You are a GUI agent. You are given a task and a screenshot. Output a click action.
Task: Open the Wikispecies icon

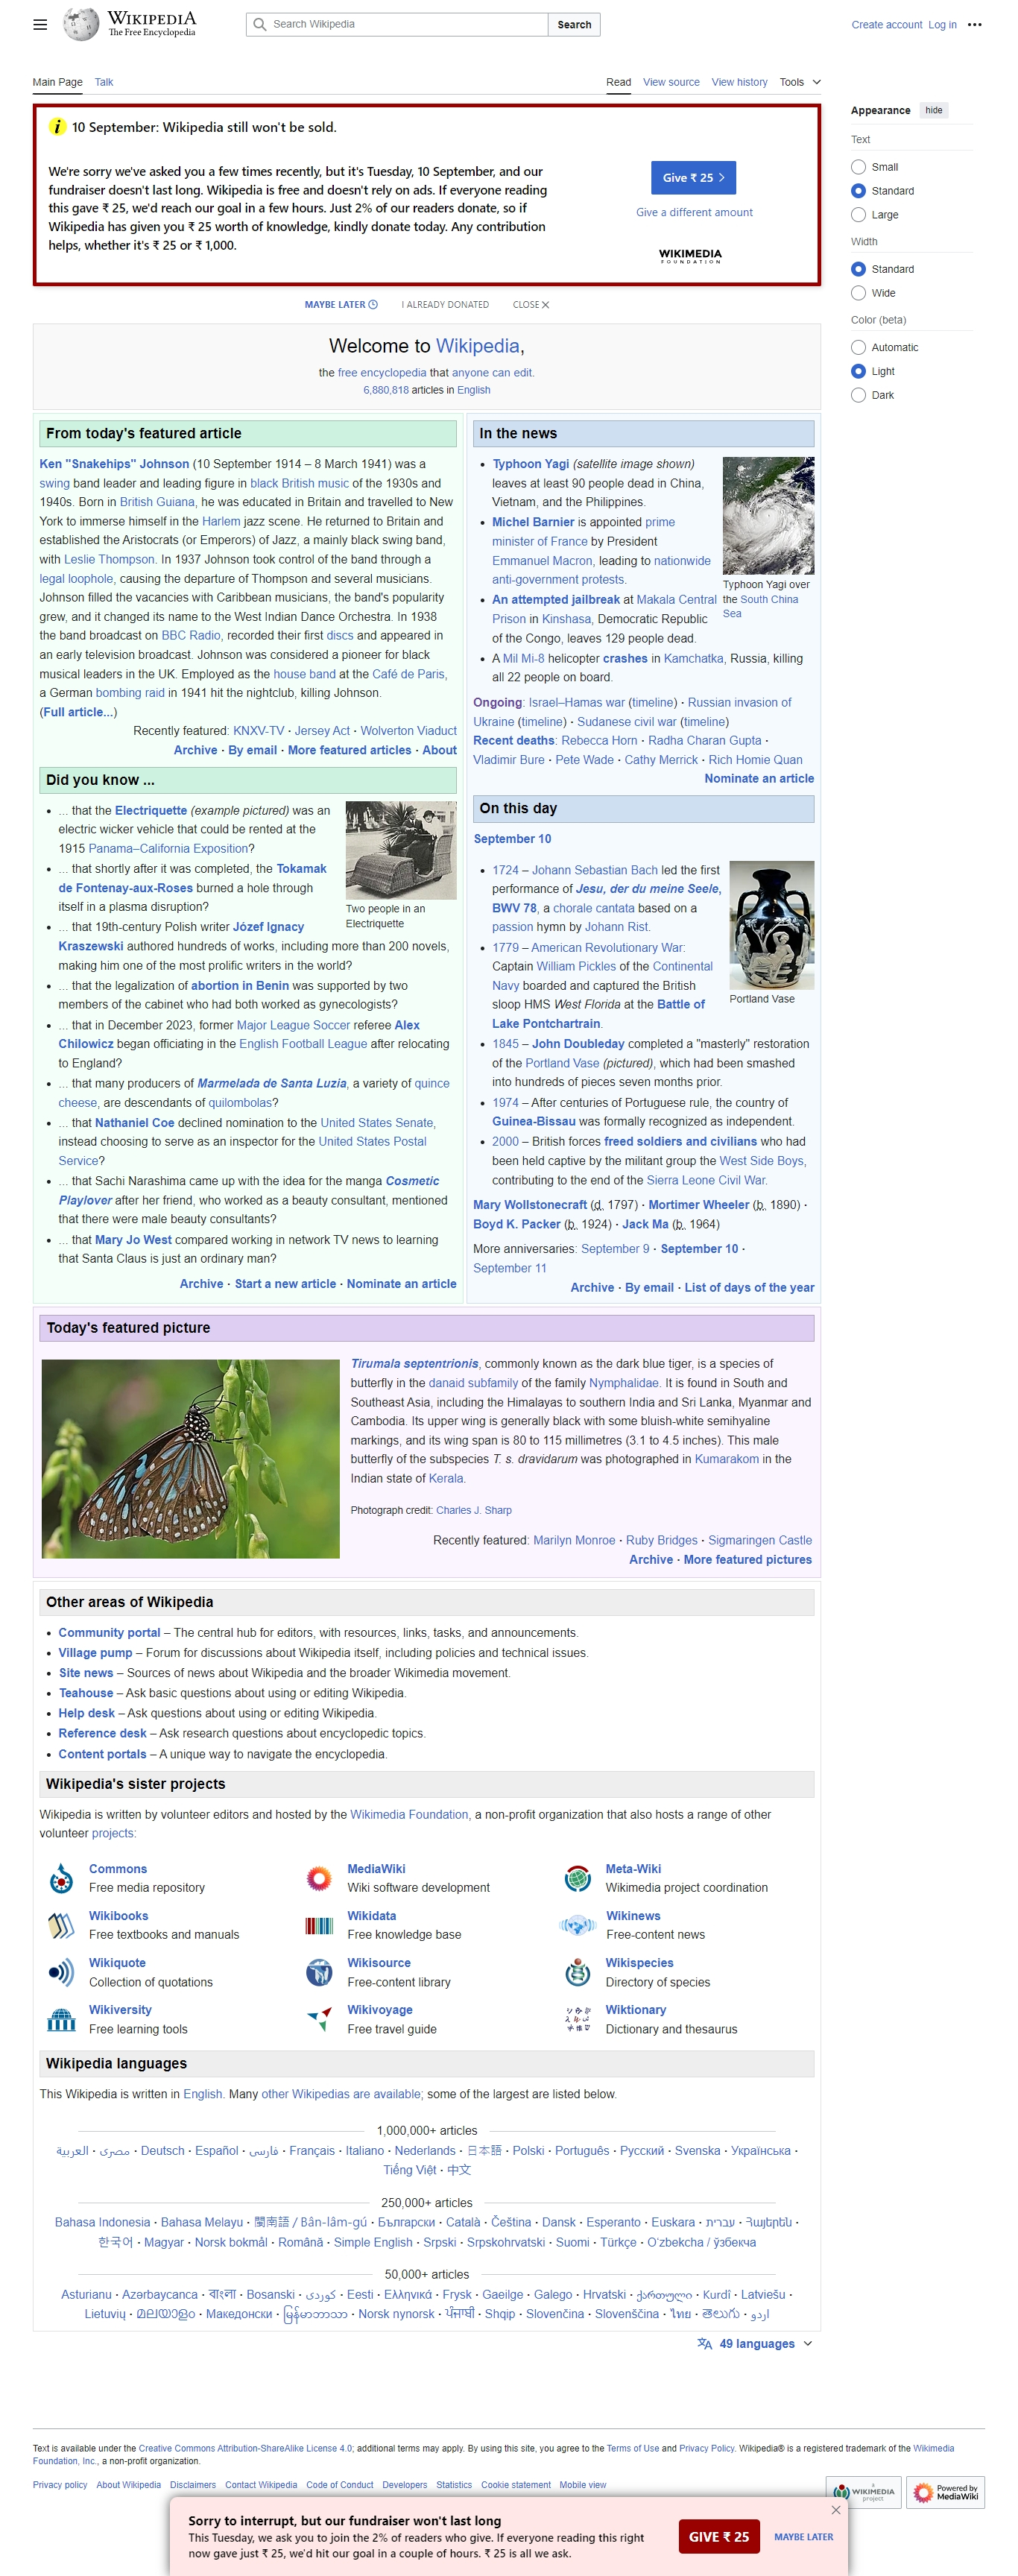coord(577,1972)
